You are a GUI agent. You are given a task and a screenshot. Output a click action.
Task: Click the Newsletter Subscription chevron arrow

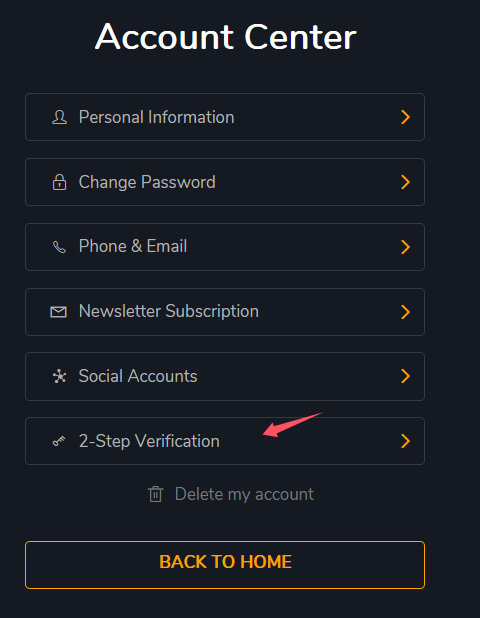click(406, 312)
